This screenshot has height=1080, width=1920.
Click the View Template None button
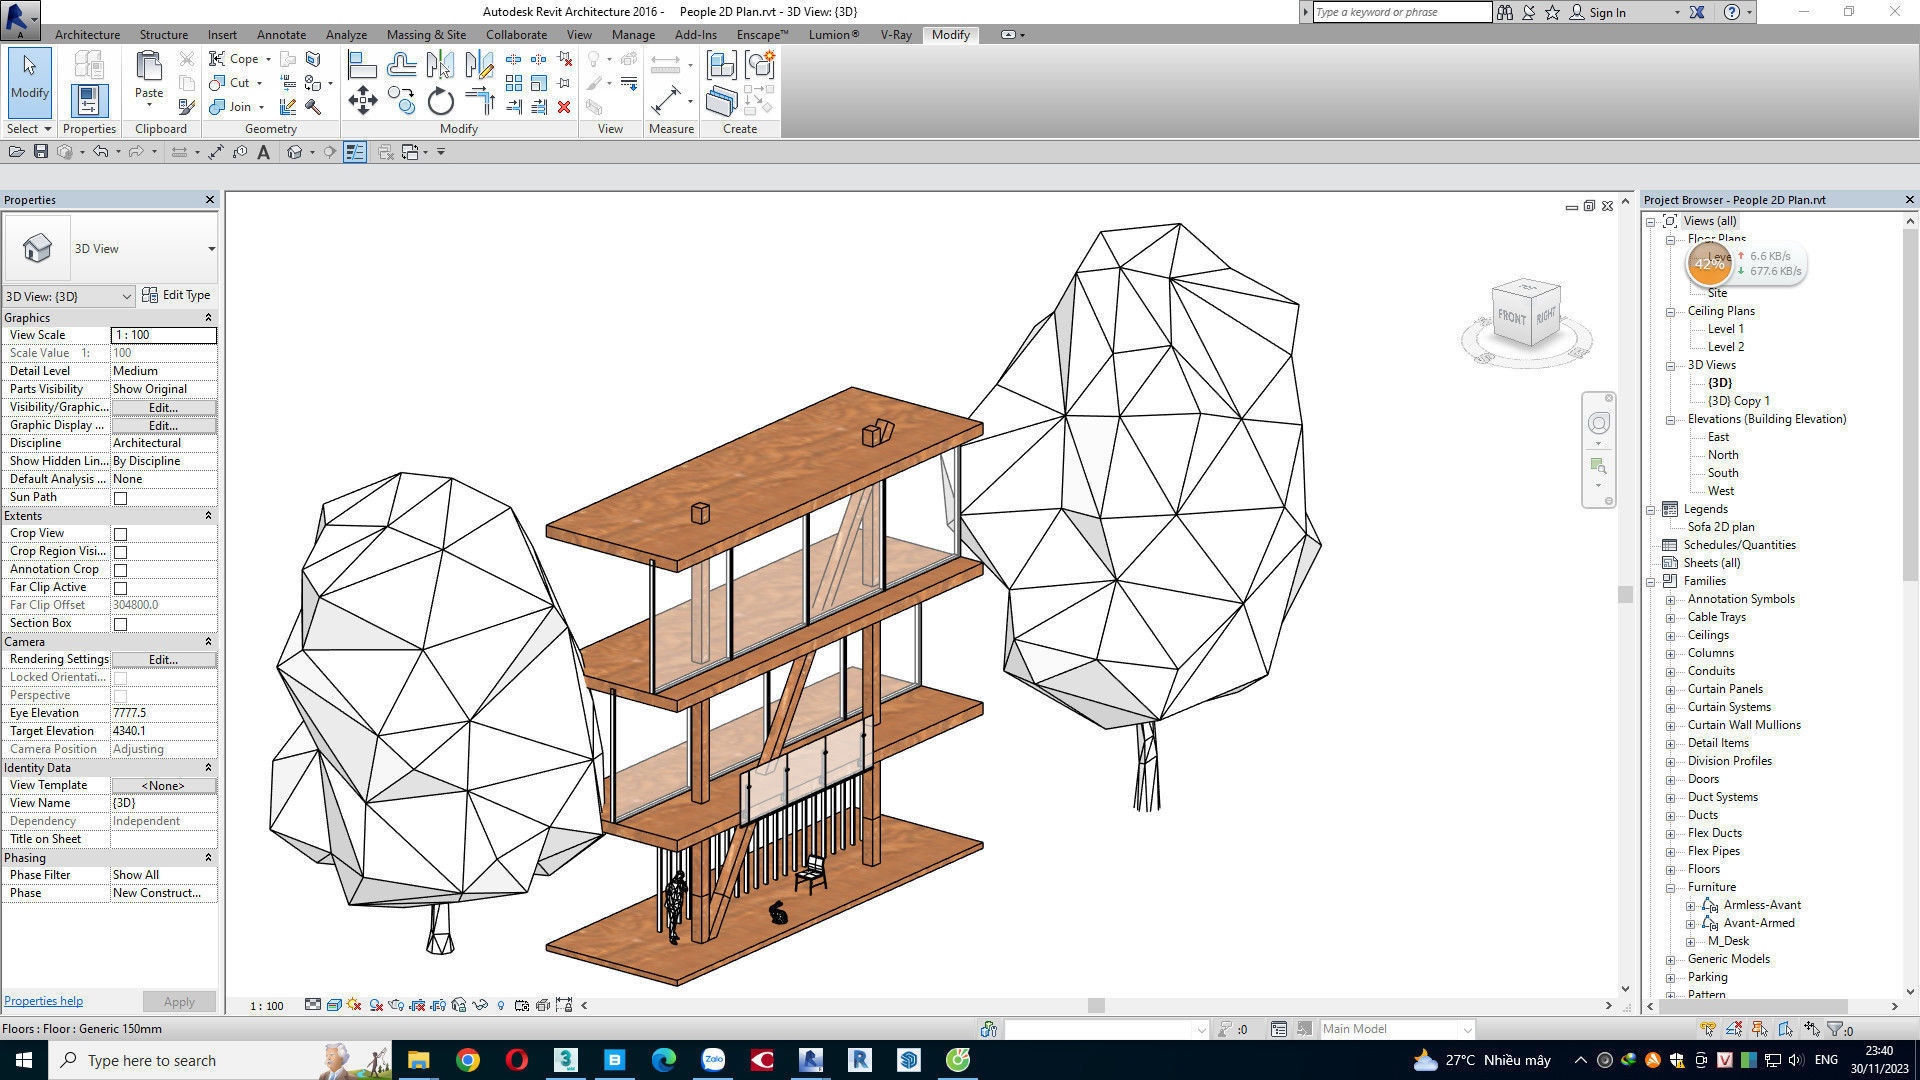tap(163, 785)
